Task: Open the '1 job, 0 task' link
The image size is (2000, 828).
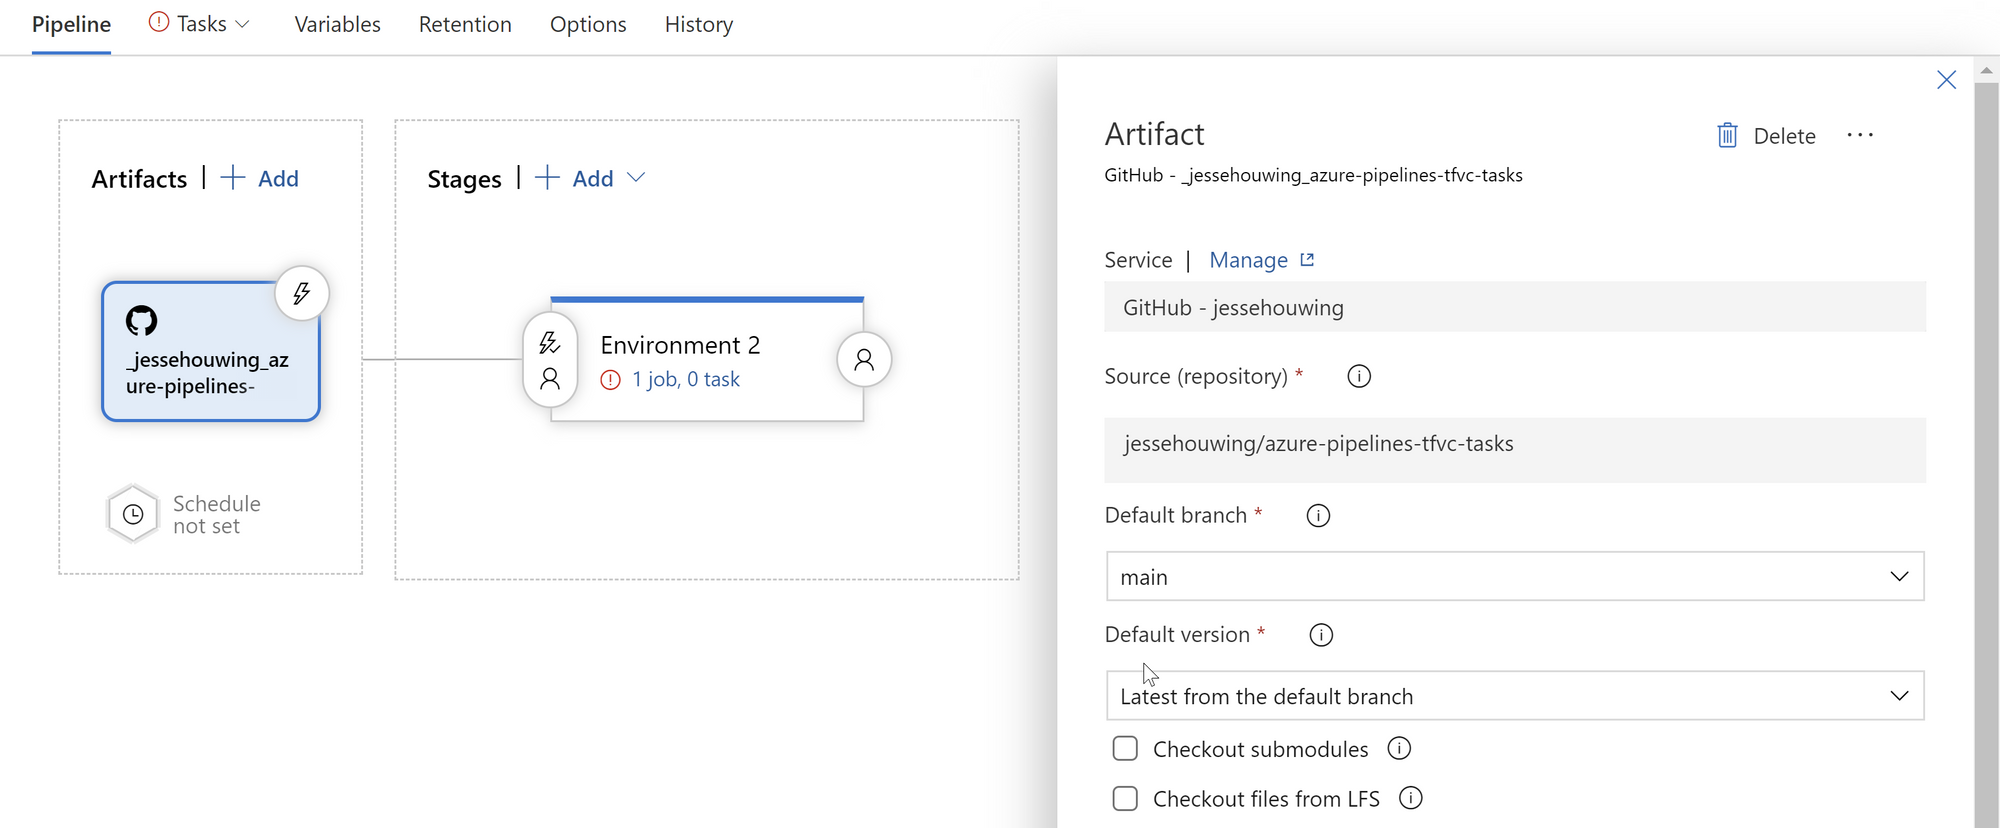Action: [686, 380]
